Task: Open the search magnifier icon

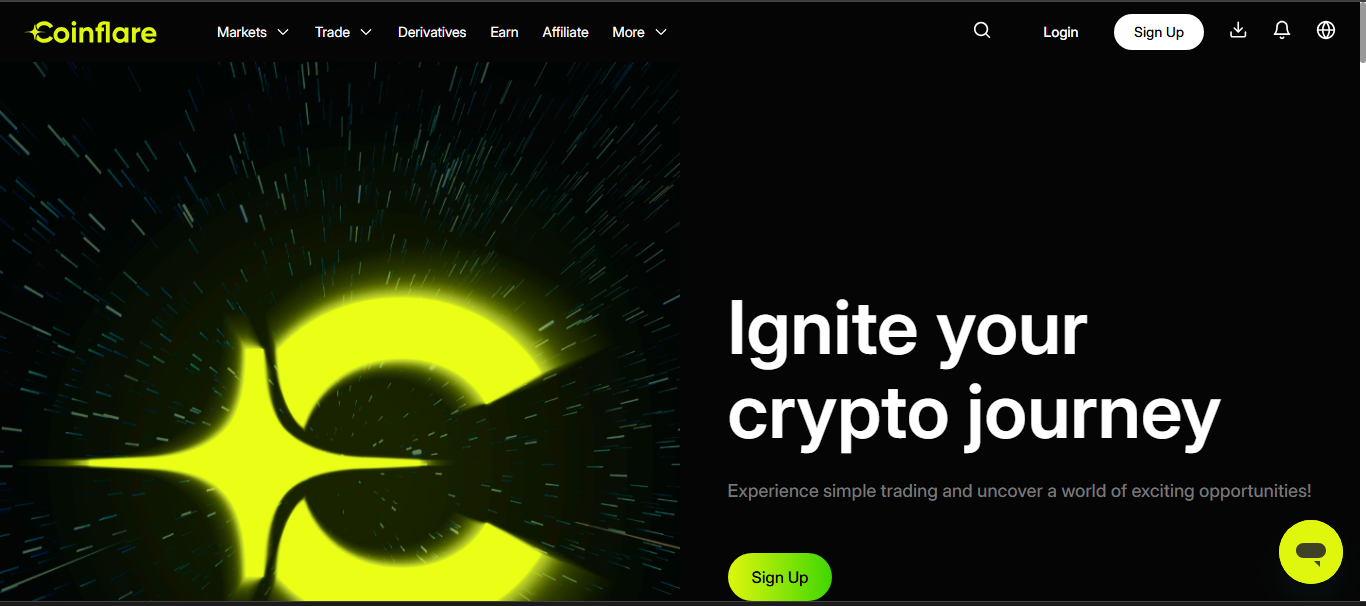Action: 982,31
